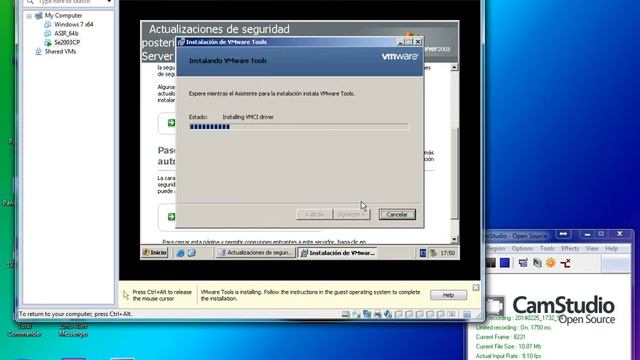Switch to Actualizaciones de seguridad taskbar button
This screenshot has height=360, width=640.
(256, 253)
